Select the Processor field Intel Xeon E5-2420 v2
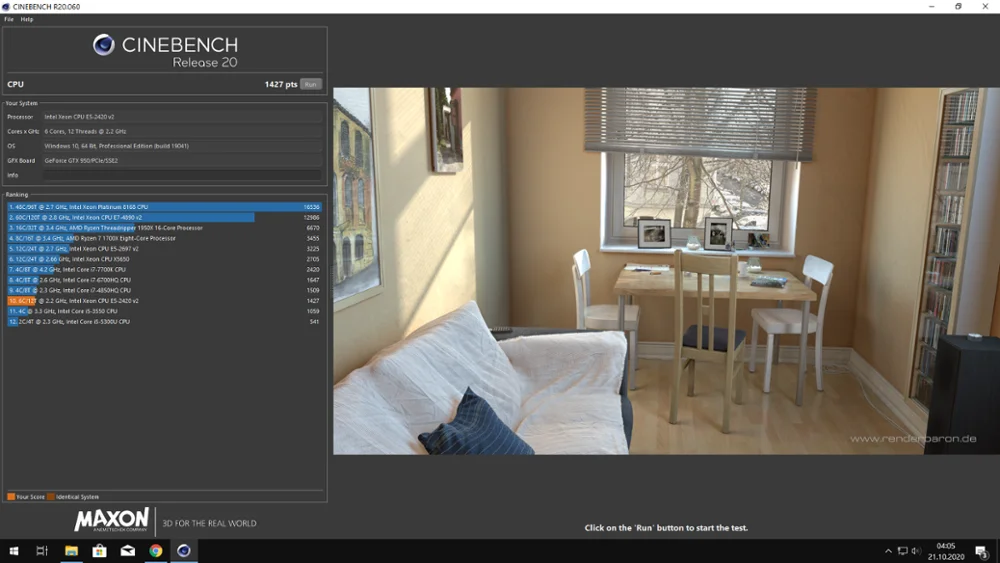This screenshot has width=1000, height=563. (x=182, y=117)
